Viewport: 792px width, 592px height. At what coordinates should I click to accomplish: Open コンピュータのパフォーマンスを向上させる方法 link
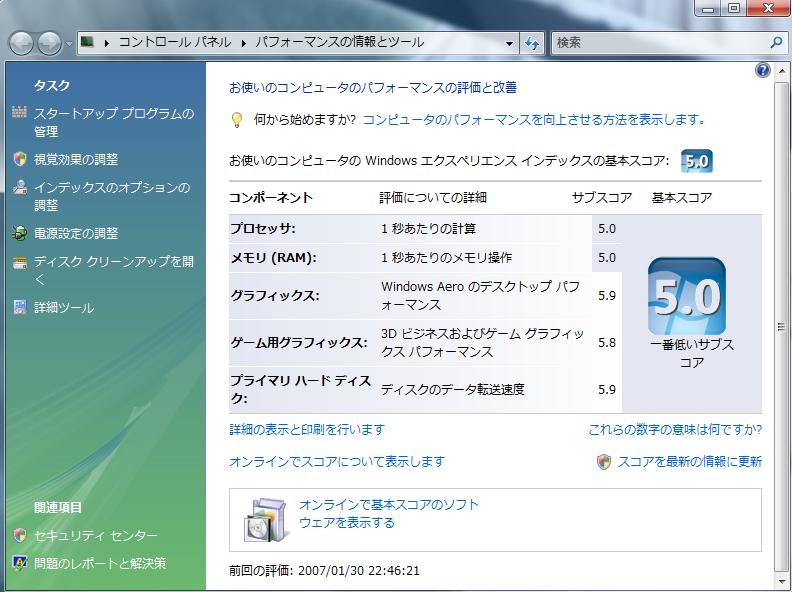click(x=534, y=120)
